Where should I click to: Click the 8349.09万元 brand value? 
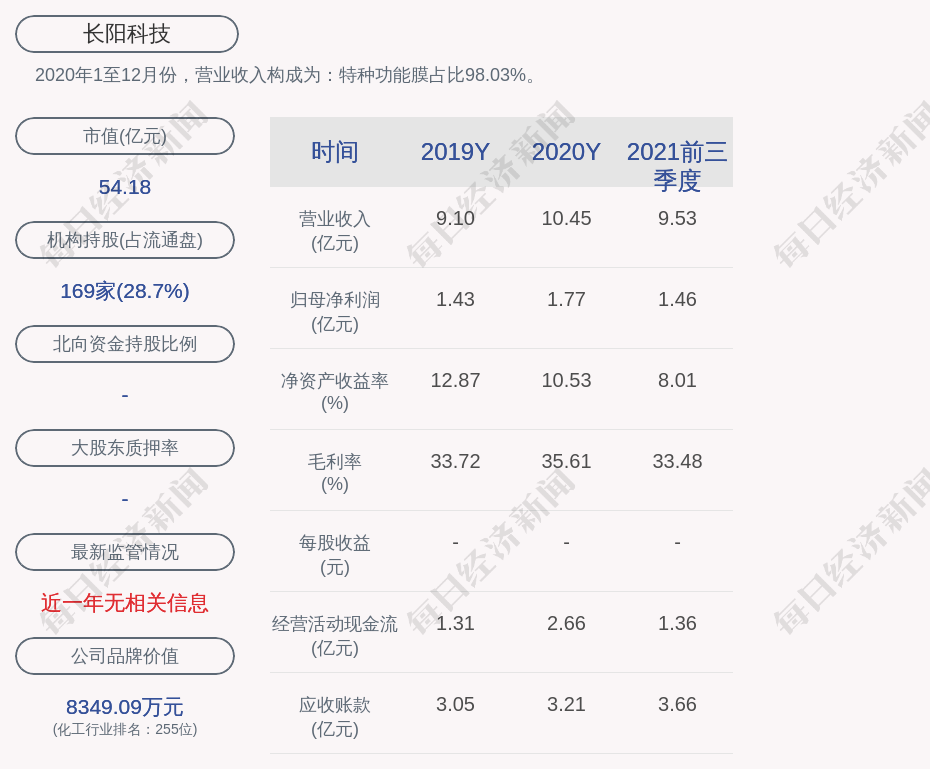pos(125,707)
